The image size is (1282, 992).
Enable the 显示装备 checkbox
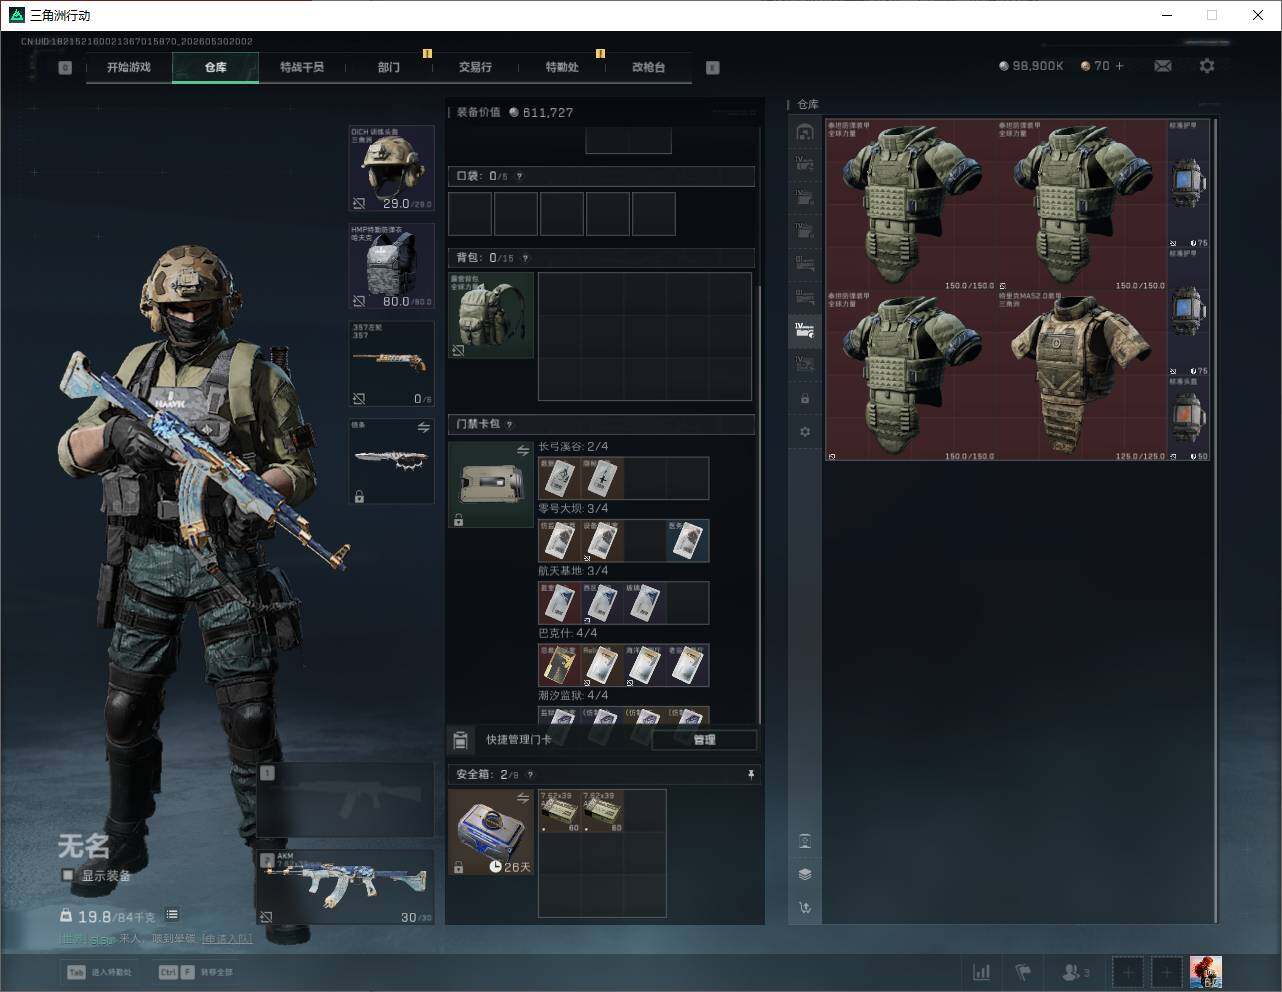[x=68, y=875]
